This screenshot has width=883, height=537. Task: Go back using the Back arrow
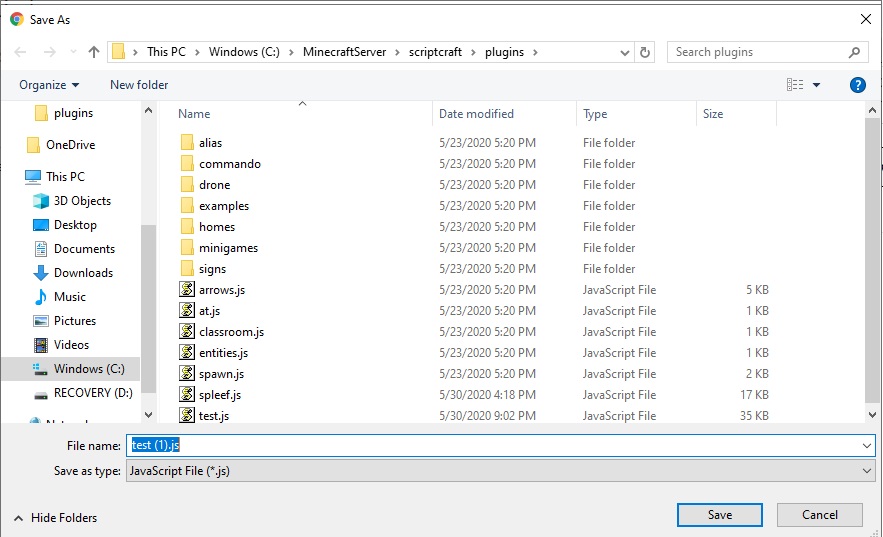[x=20, y=52]
